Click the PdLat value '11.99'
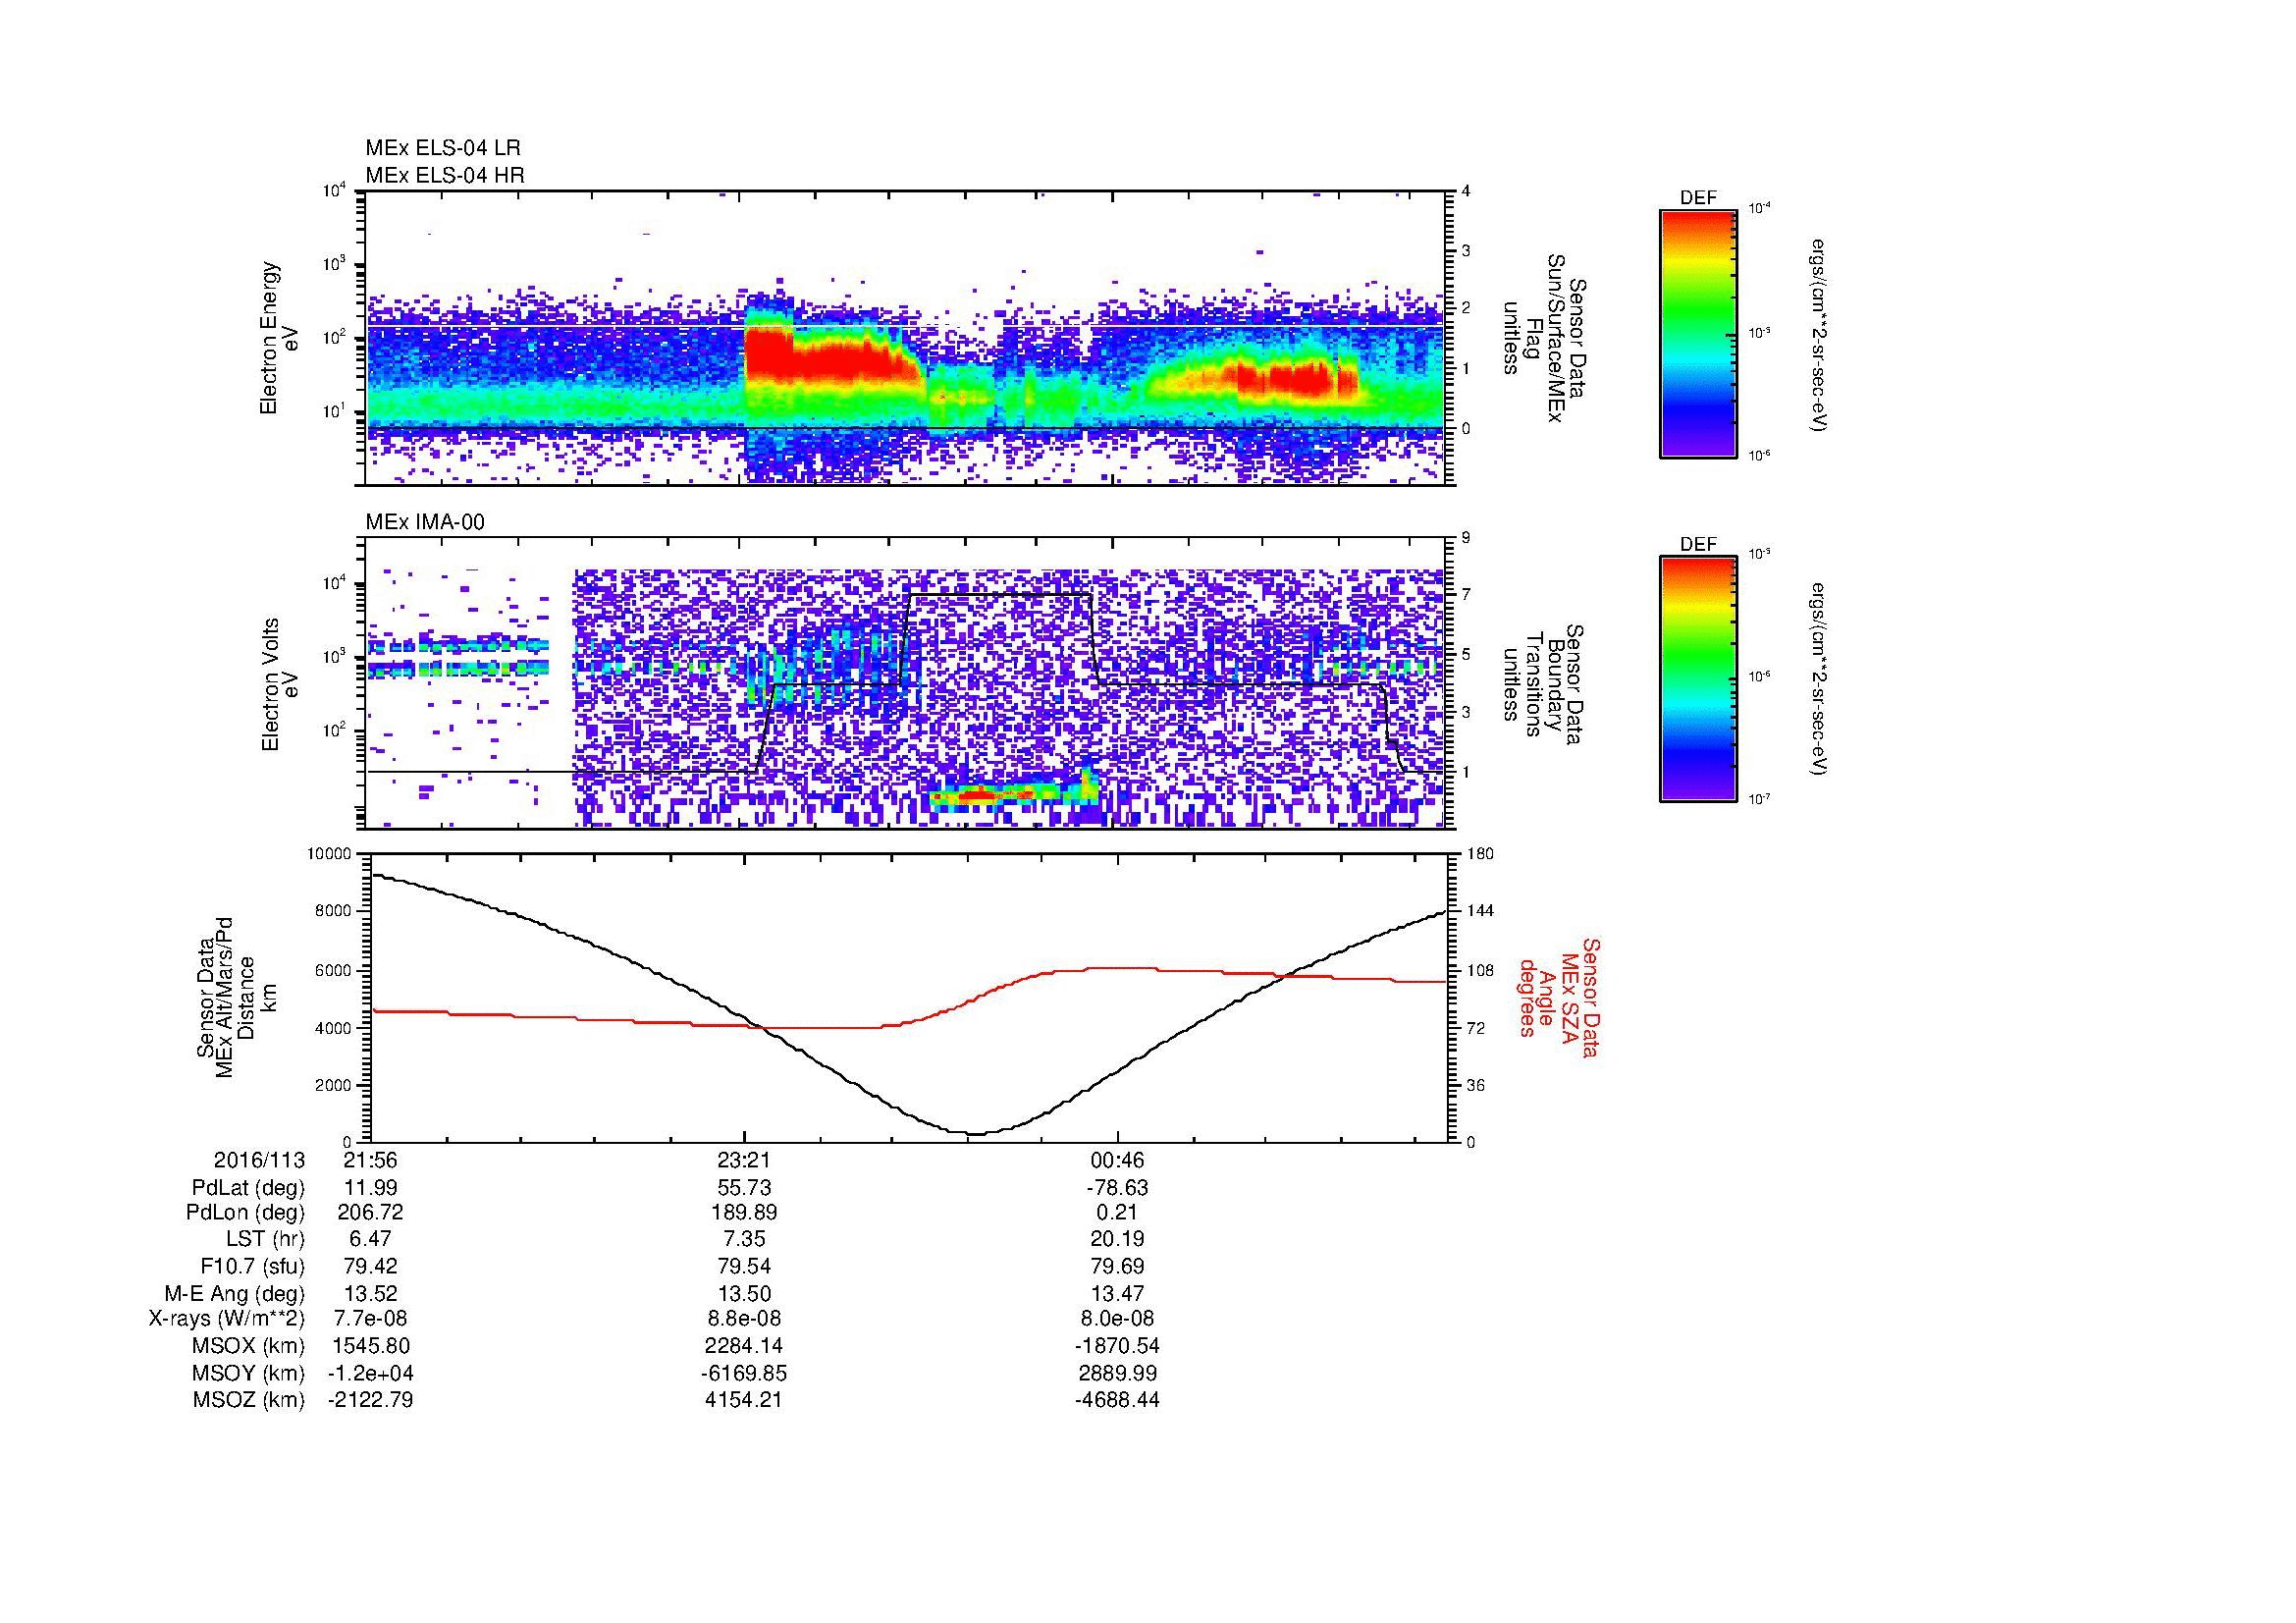2296x1623 pixels. coord(370,1188)
